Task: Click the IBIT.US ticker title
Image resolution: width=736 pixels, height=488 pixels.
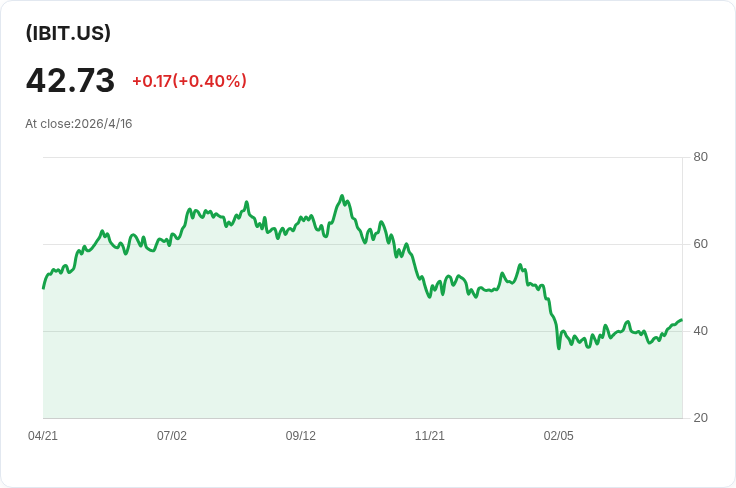Action: [68, 33]
